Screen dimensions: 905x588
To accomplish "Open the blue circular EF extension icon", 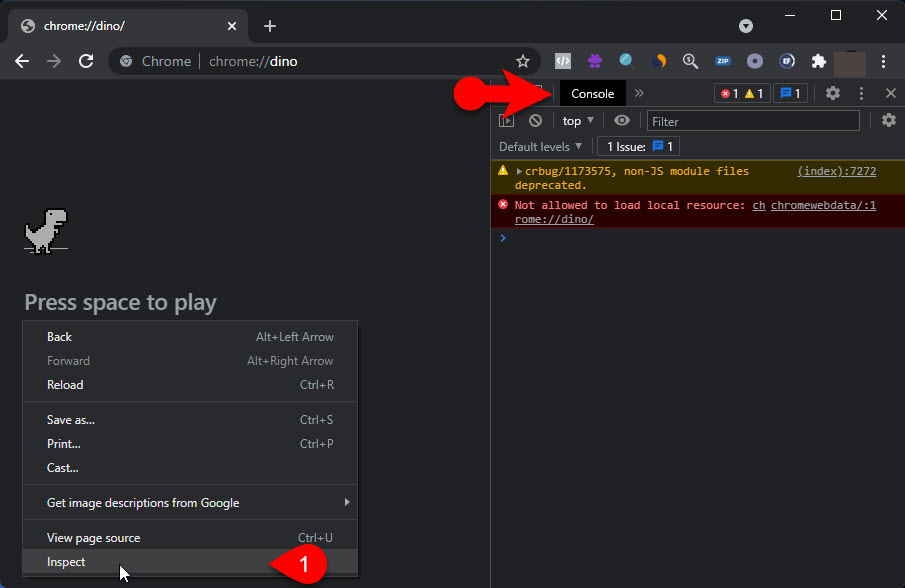I will coord(787,61).
